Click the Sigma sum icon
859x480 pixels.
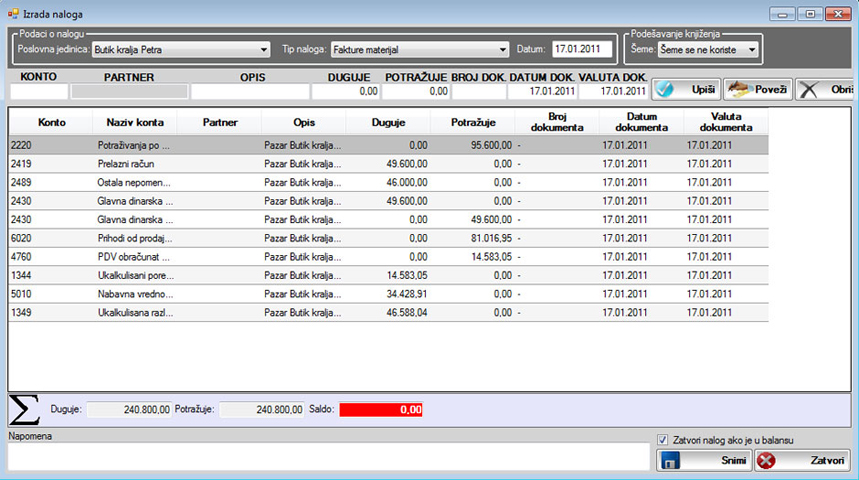click(24, 410)
